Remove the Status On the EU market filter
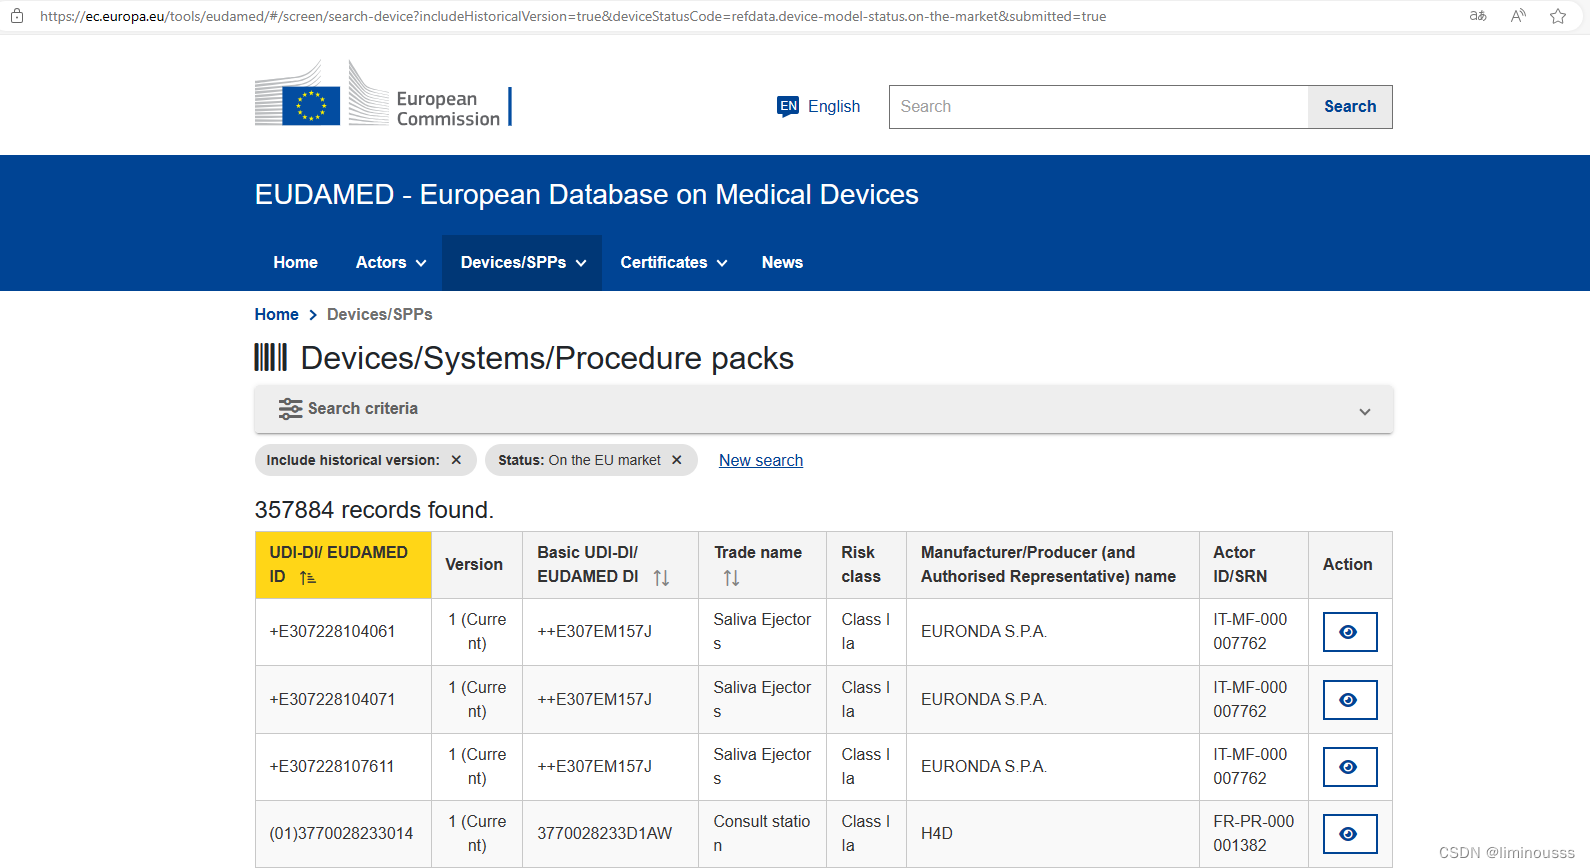The image size is (1590, 868). (x=677, y=460)
